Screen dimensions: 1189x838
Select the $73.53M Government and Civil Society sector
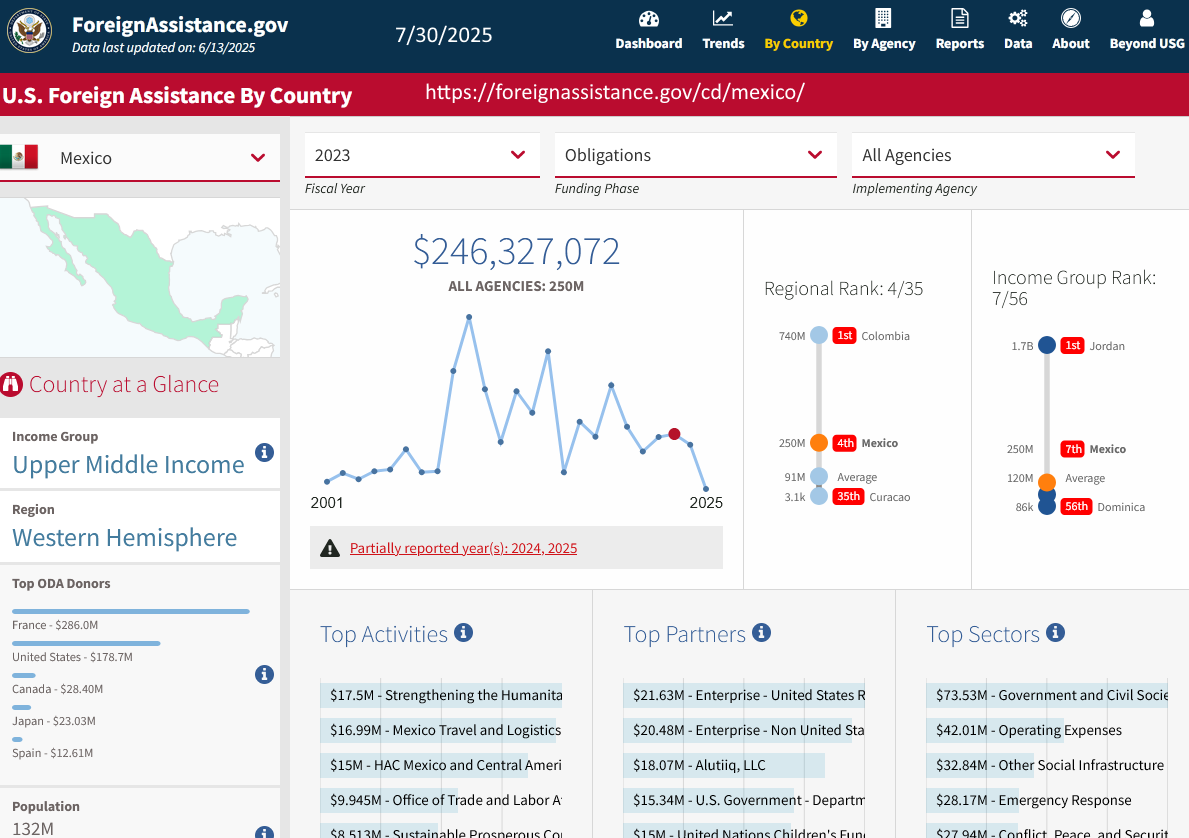coord(1047,695)
